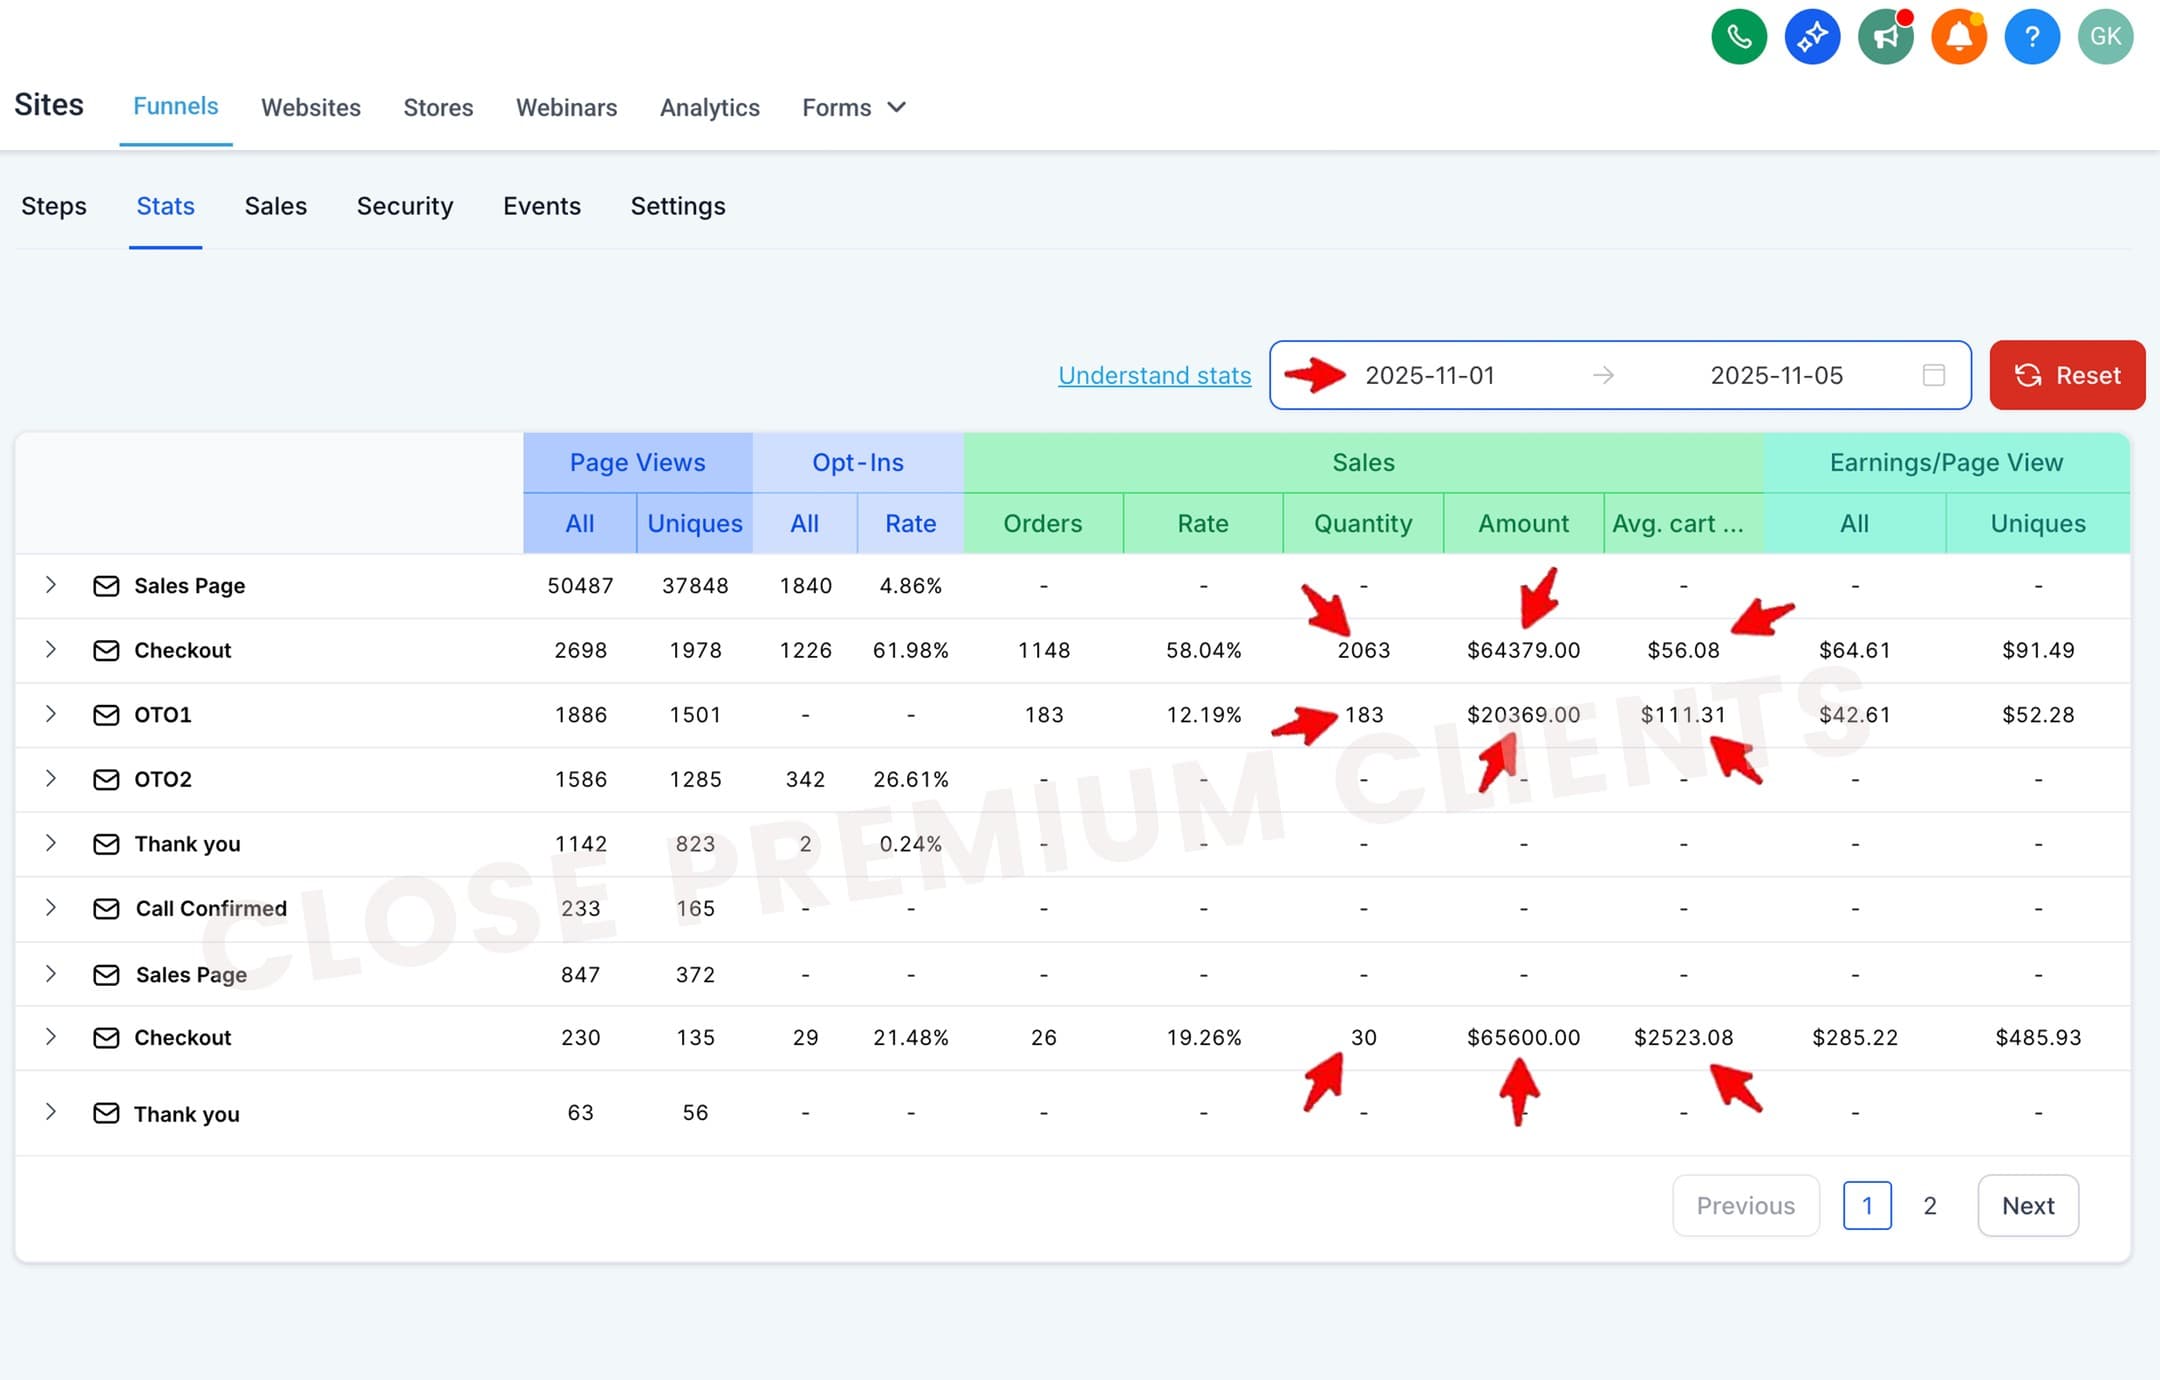Expand the Call Confirmed row
Screen dimensions: 2160x1380
(51, 907)
